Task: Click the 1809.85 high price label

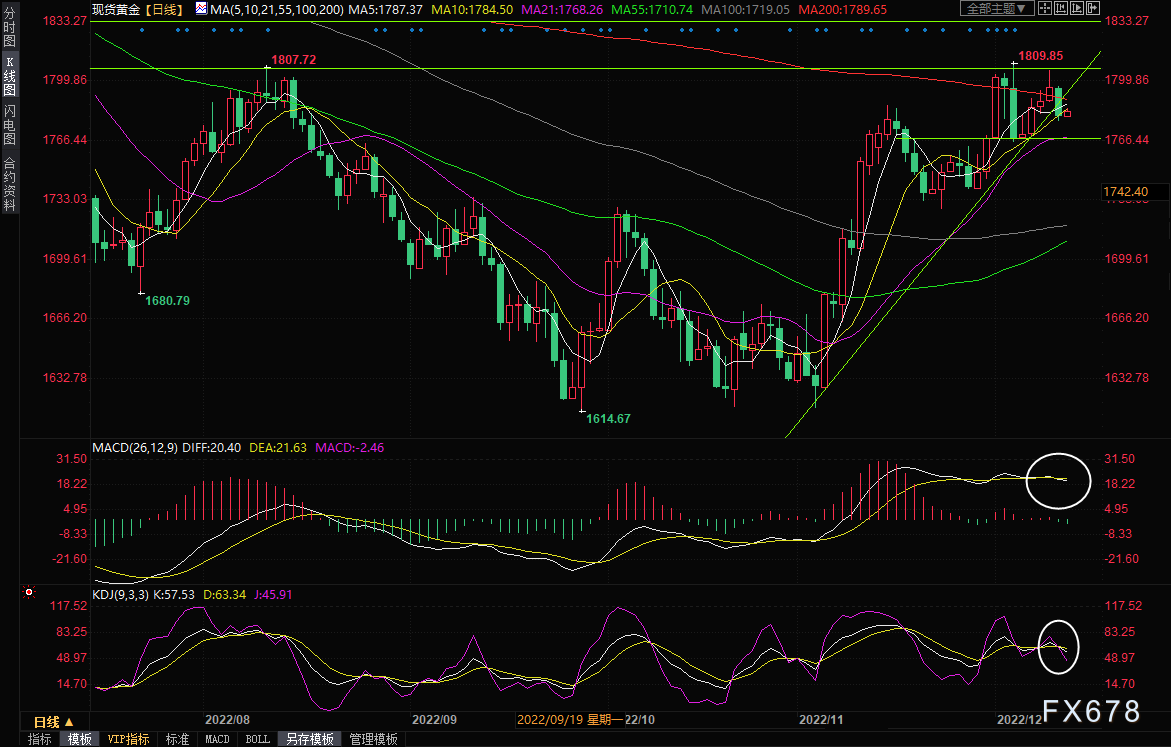Action: (x=1040, y=55)
